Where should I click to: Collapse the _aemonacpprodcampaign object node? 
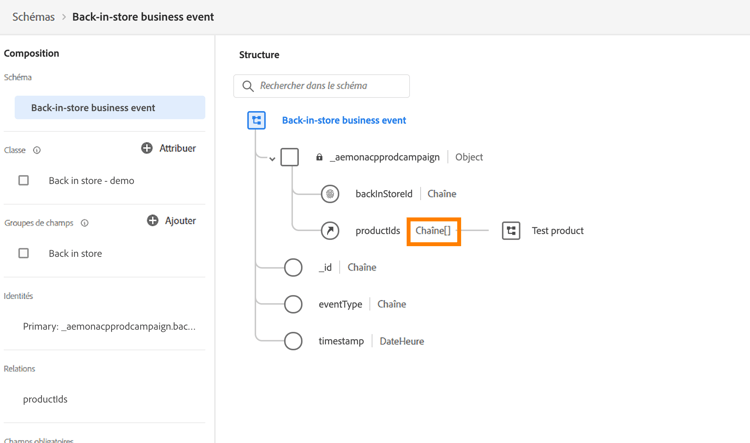click(272, 158)
